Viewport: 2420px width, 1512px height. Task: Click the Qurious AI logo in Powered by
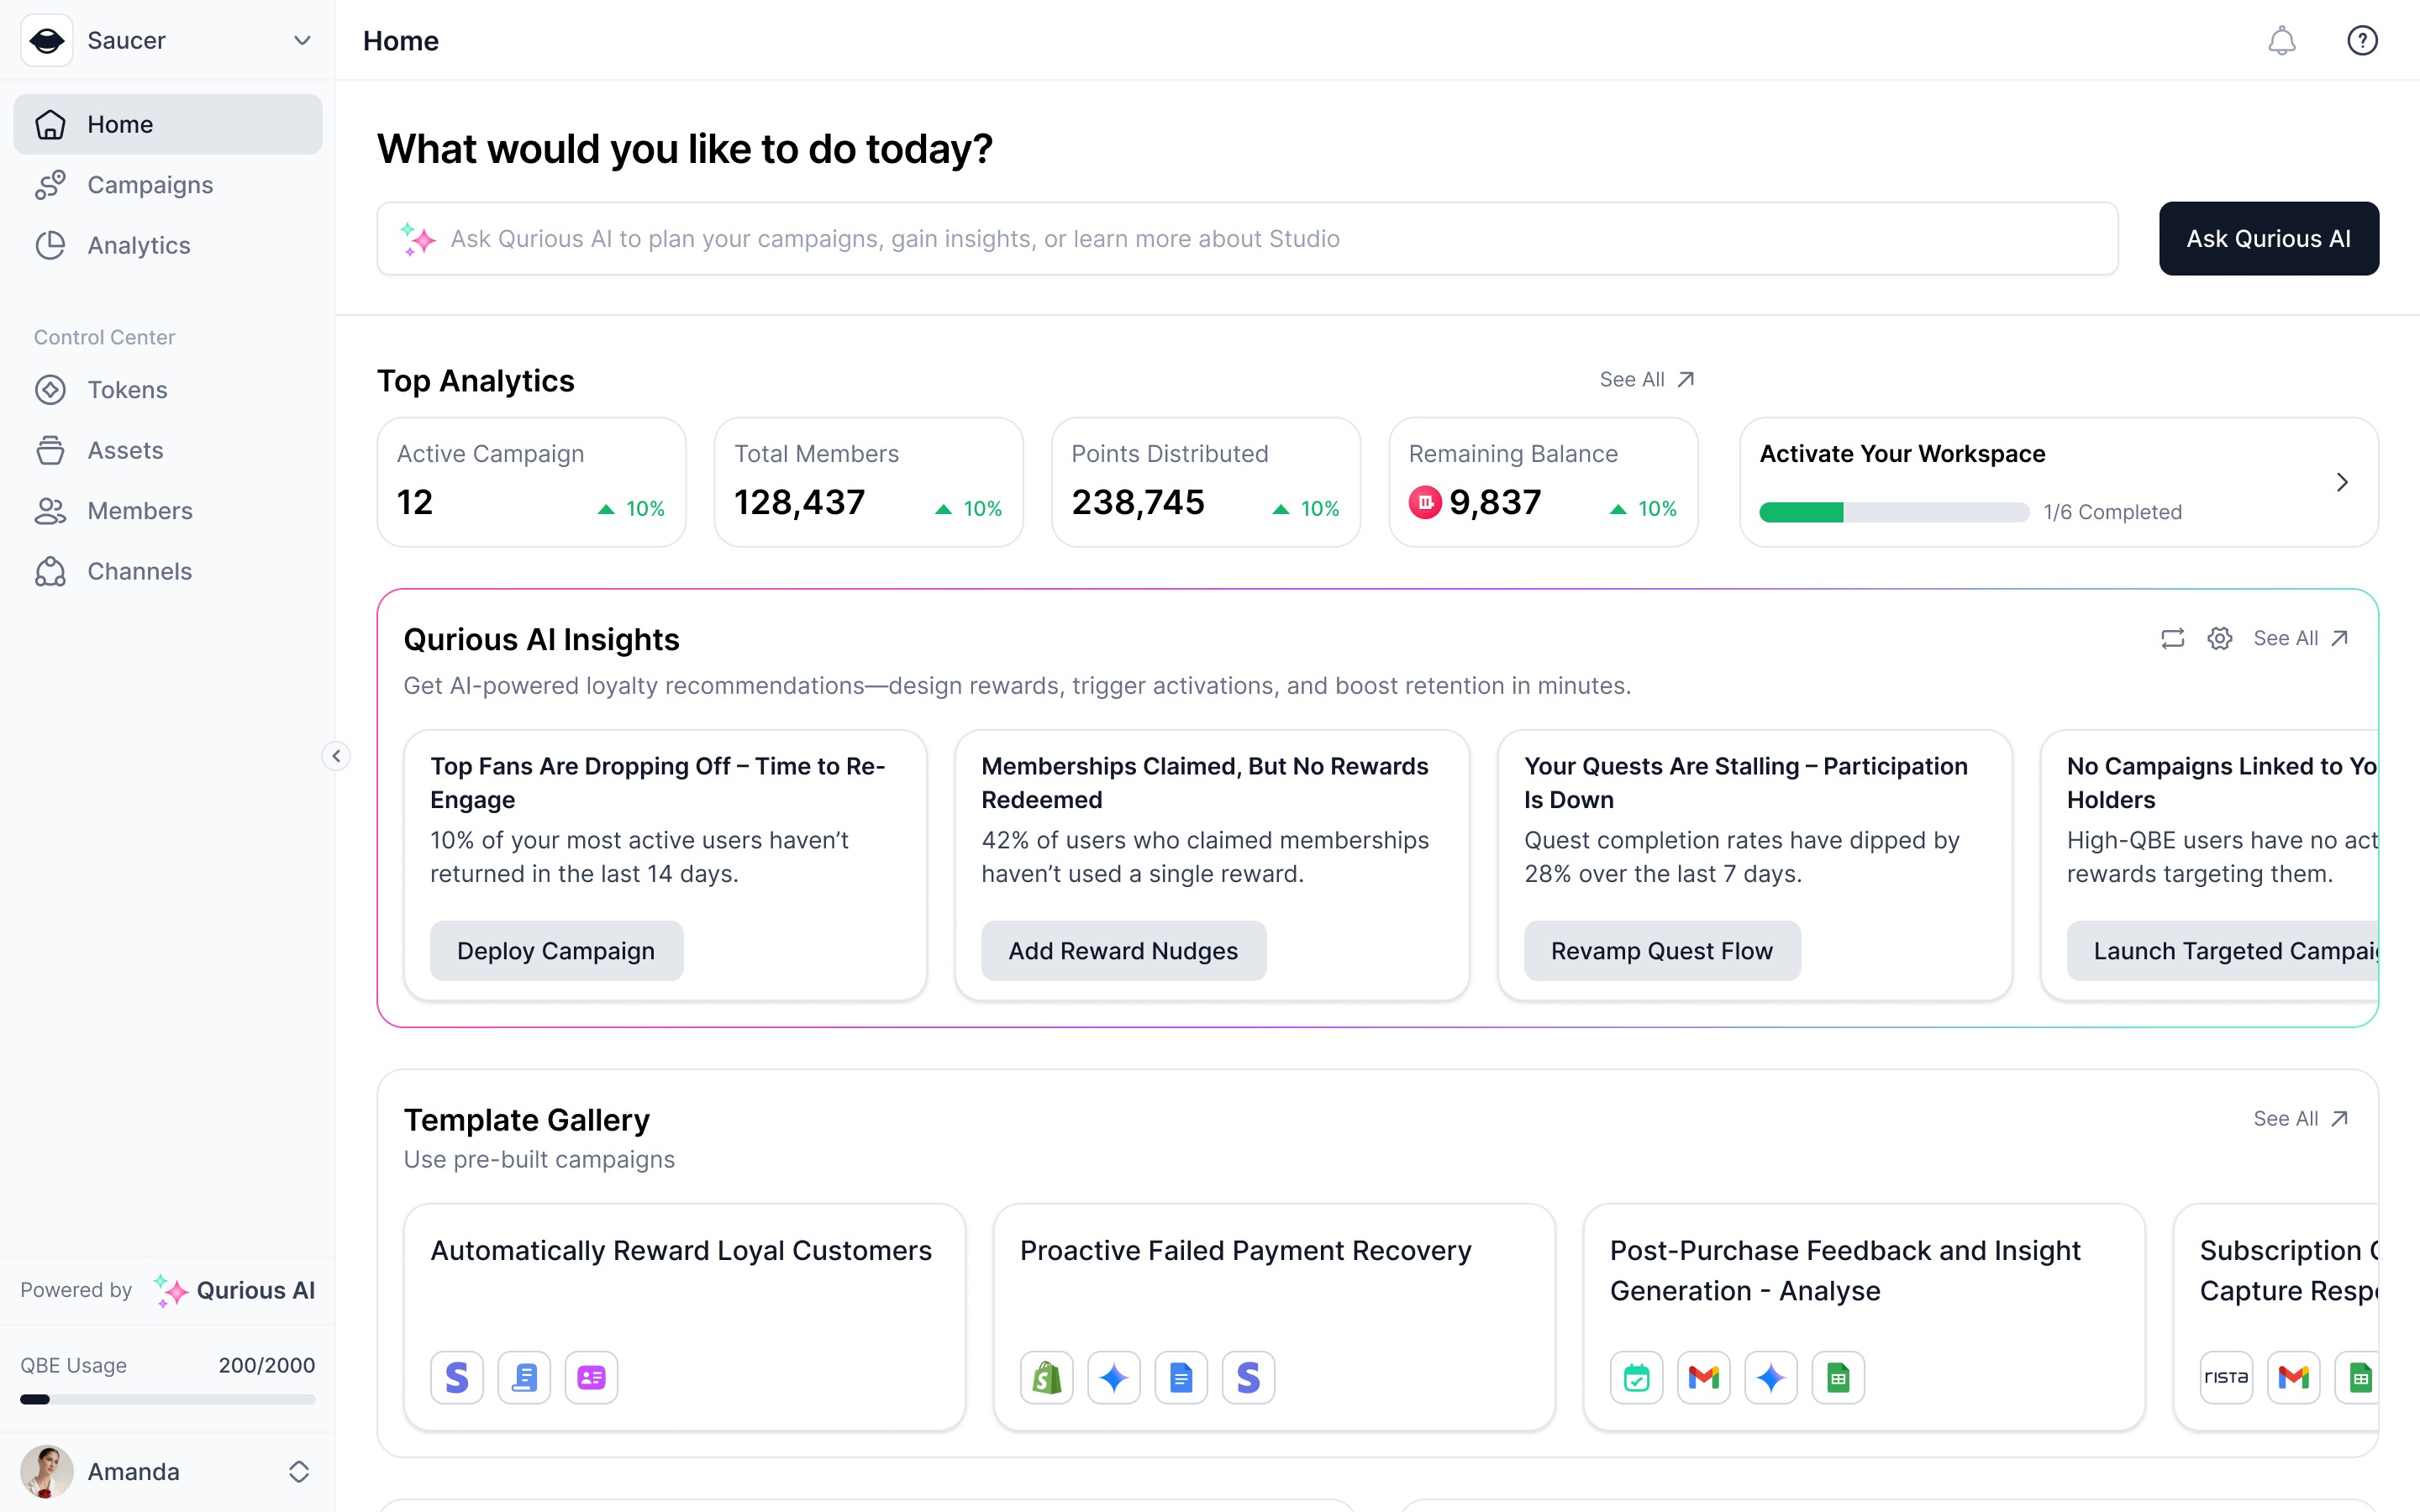pyautogui.click(x=234, y=1290)
